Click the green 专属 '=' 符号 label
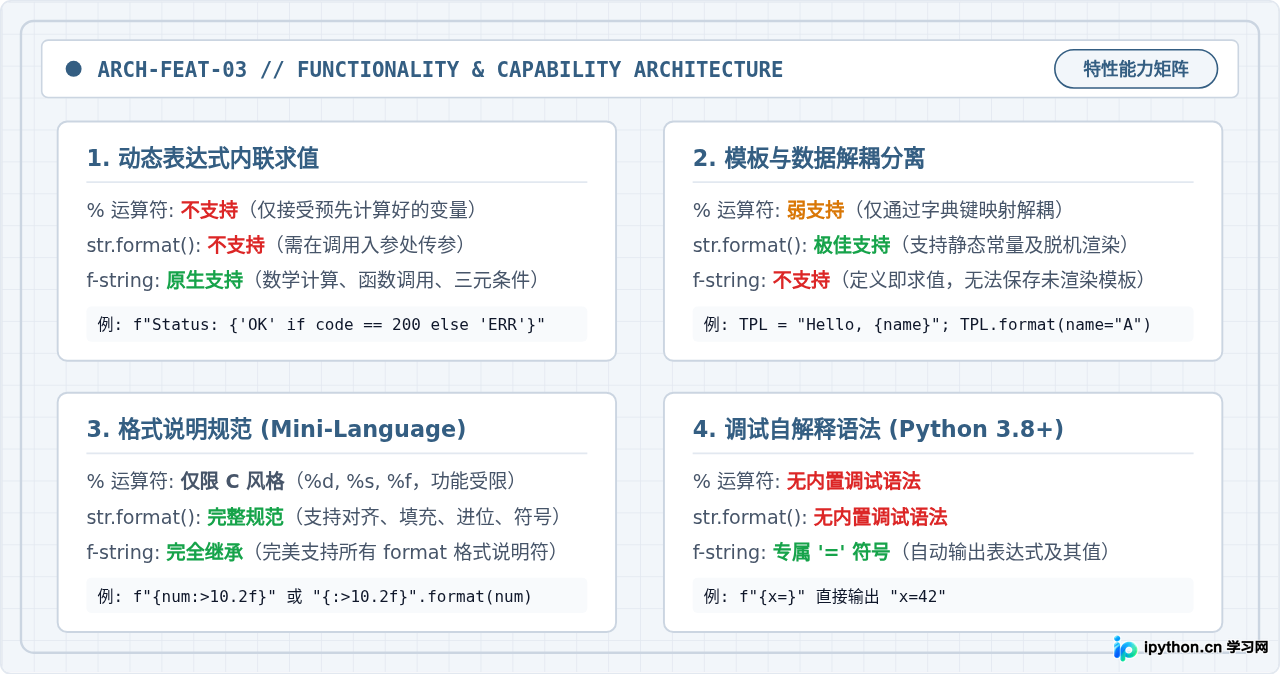 pos(831,552)
